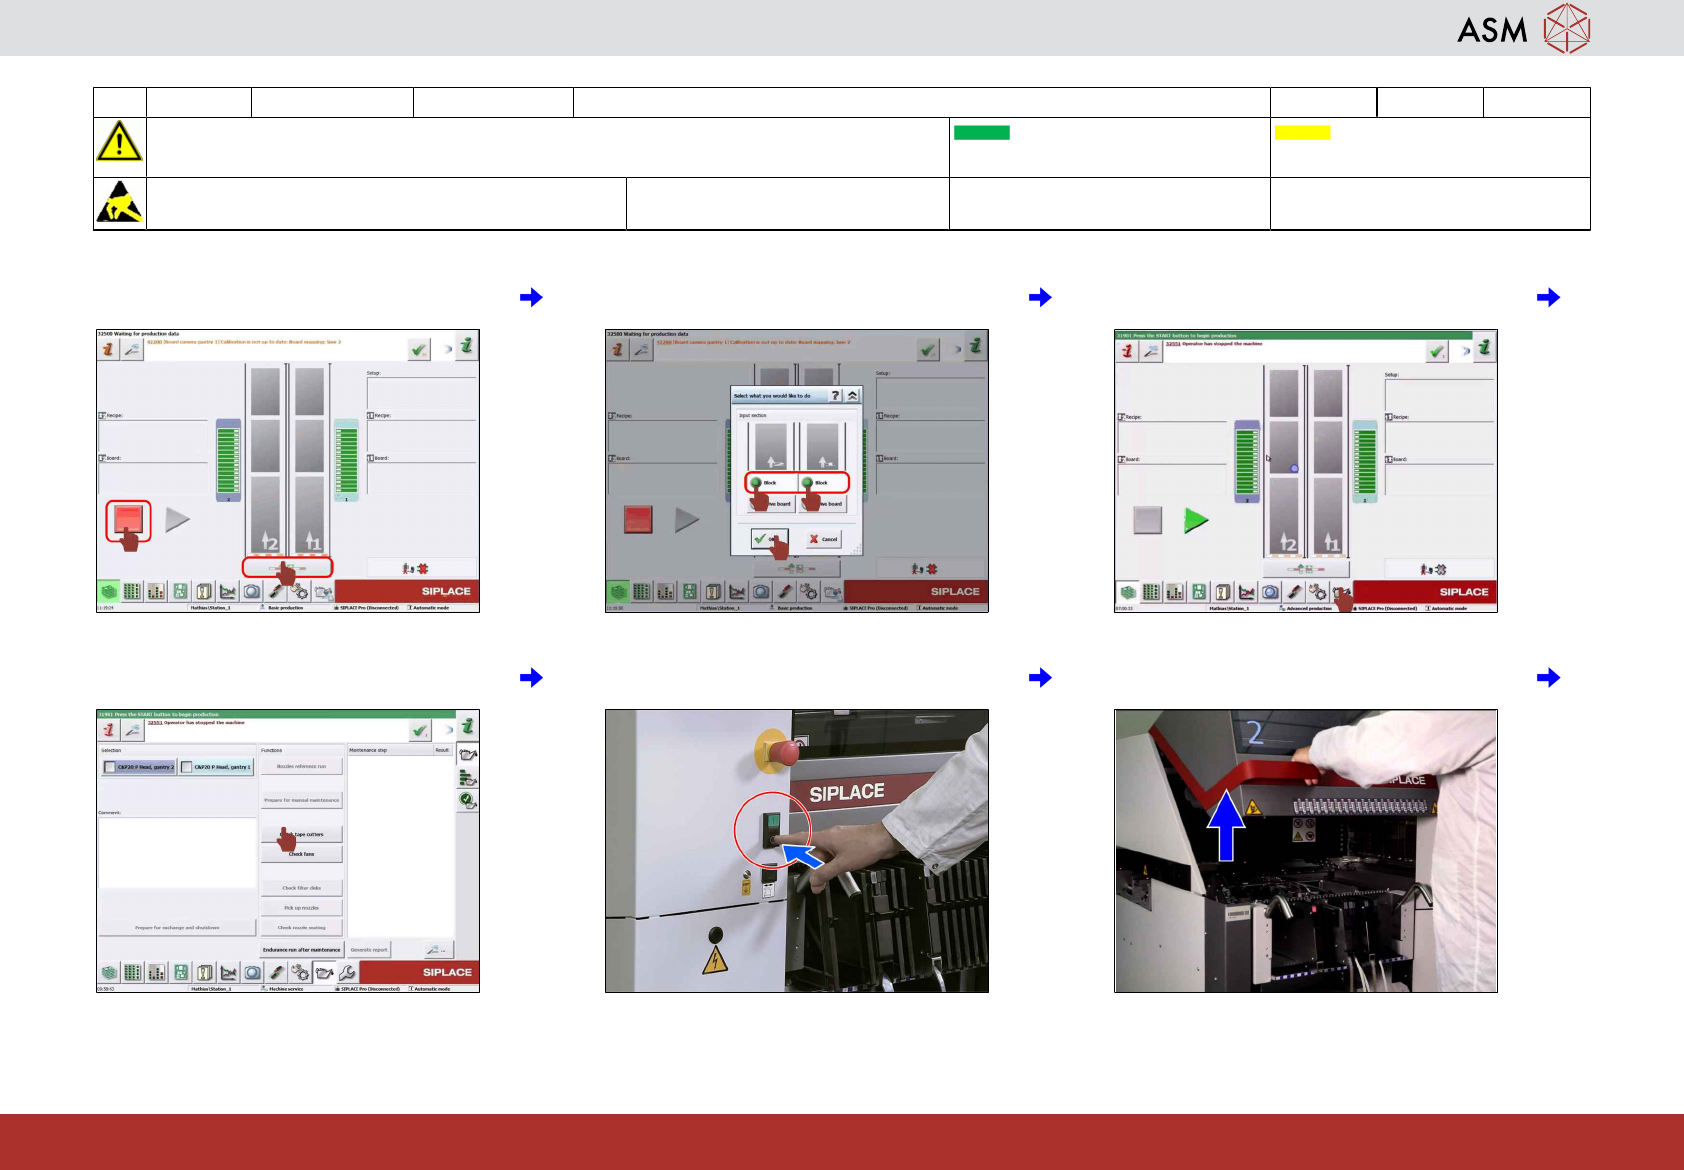This screenshot has height=1170, width=1684.
Task: Select feeder table 1 in first screenshot
Action: 346,460
